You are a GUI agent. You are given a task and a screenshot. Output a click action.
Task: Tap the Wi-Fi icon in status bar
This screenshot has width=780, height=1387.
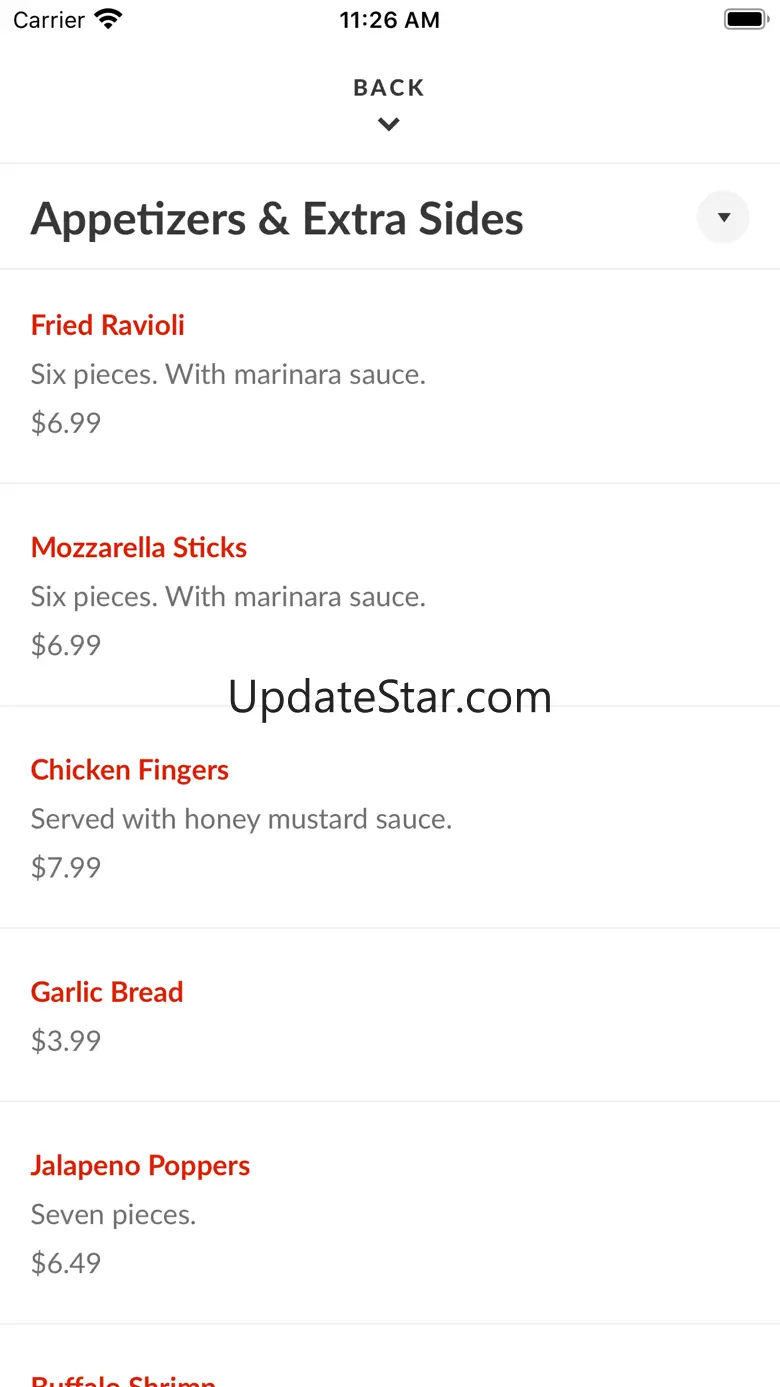[x=108, y=19]
